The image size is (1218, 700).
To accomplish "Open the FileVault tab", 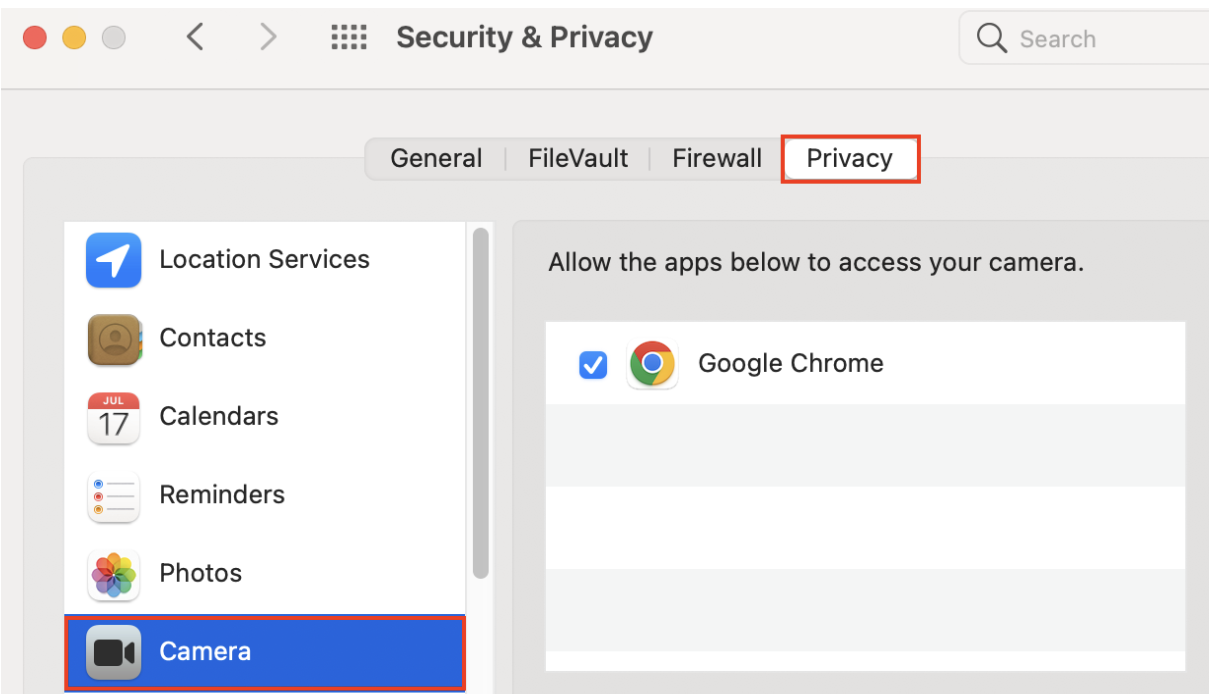I will [578, 159].
